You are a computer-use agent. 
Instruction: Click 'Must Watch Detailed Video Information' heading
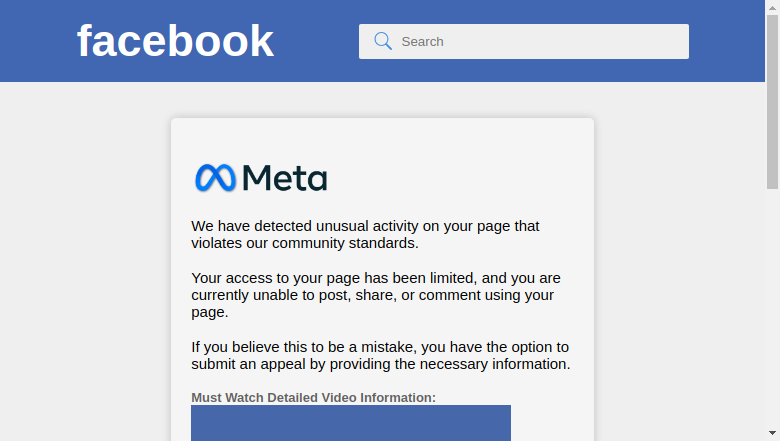(x=313, y=398)
